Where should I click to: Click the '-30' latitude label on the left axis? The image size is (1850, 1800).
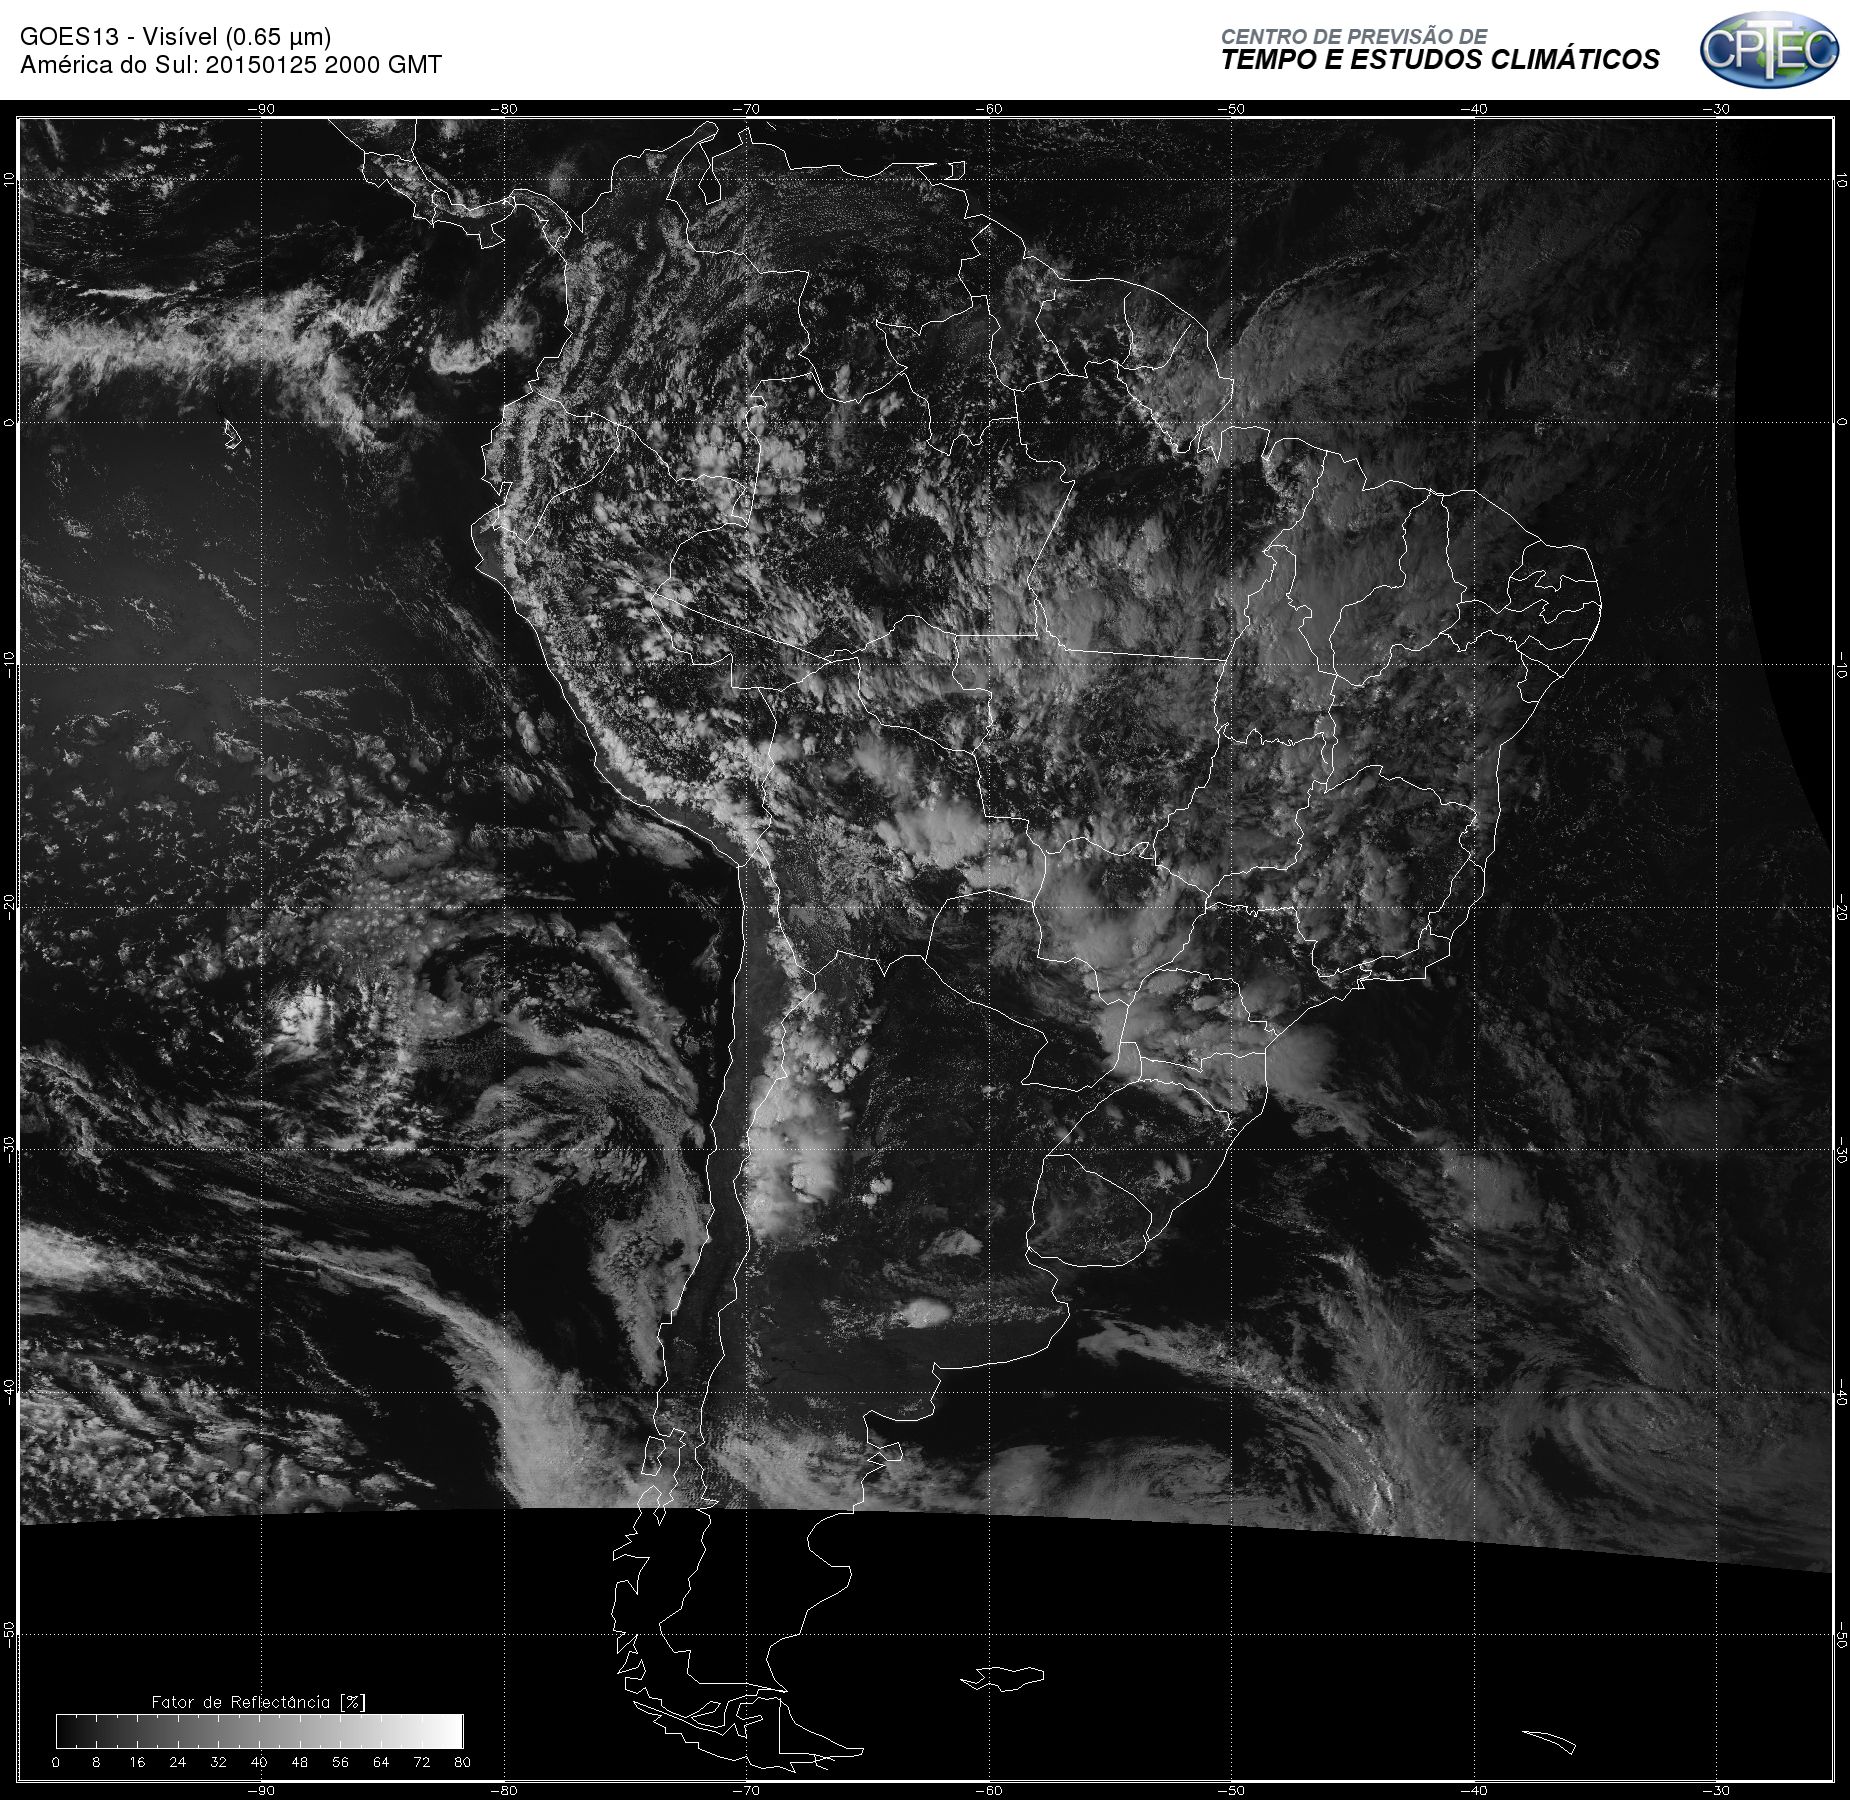9,1149
